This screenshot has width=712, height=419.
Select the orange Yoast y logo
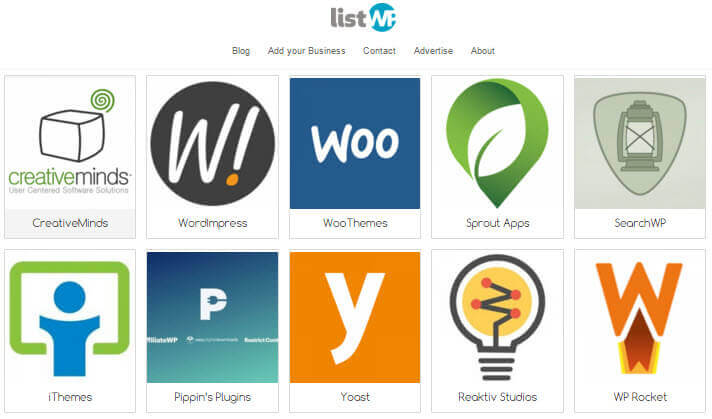(355, 318)
